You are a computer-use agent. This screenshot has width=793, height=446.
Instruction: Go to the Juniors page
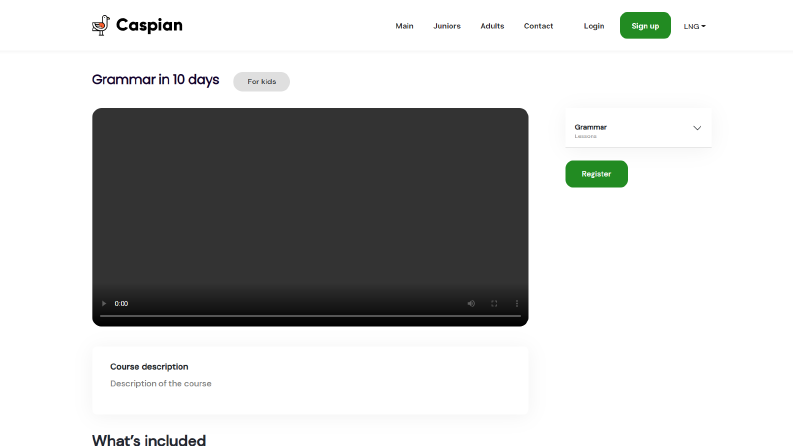447,26
